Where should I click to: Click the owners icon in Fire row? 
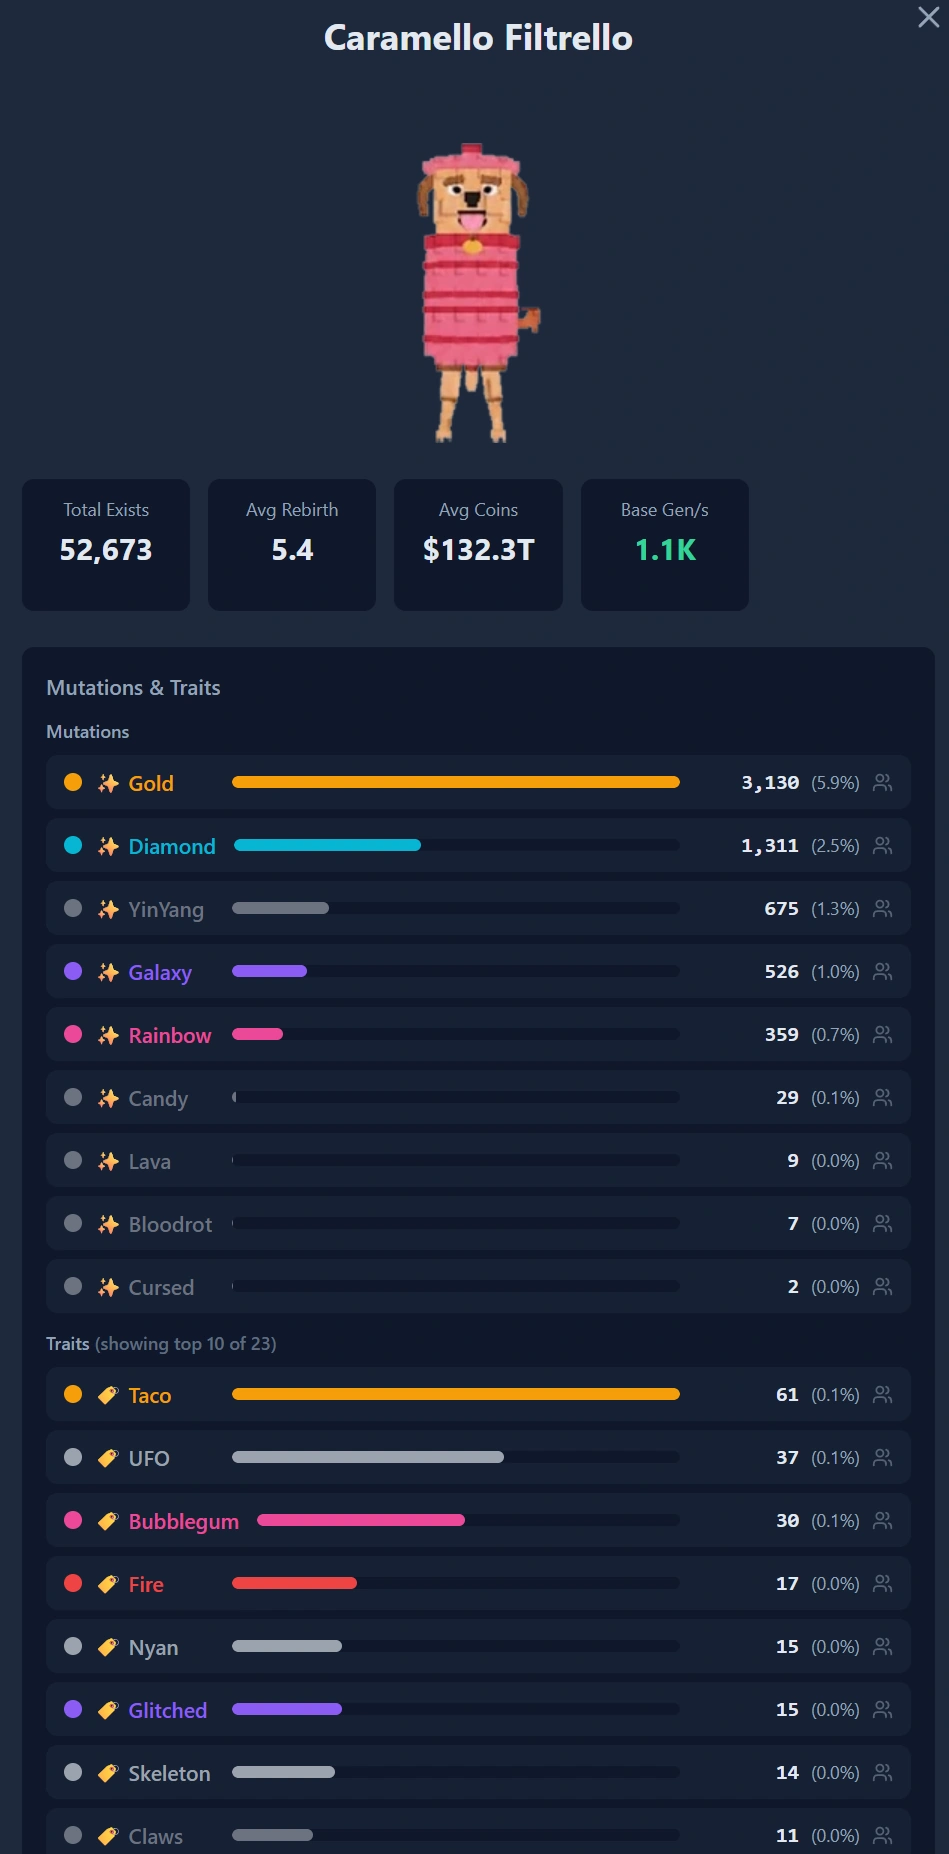(x=882, y=1583)
